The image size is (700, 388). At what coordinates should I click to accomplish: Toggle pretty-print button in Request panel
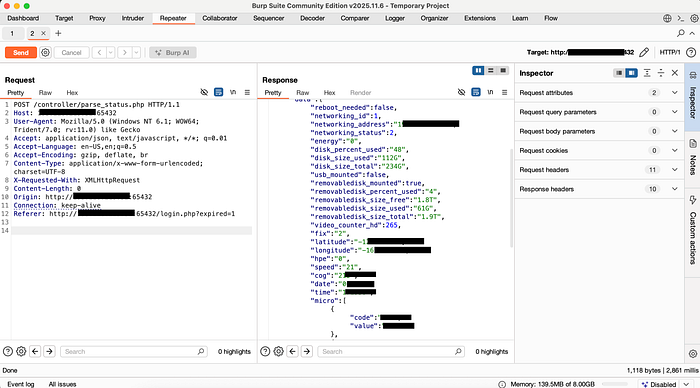click(218, 92)
